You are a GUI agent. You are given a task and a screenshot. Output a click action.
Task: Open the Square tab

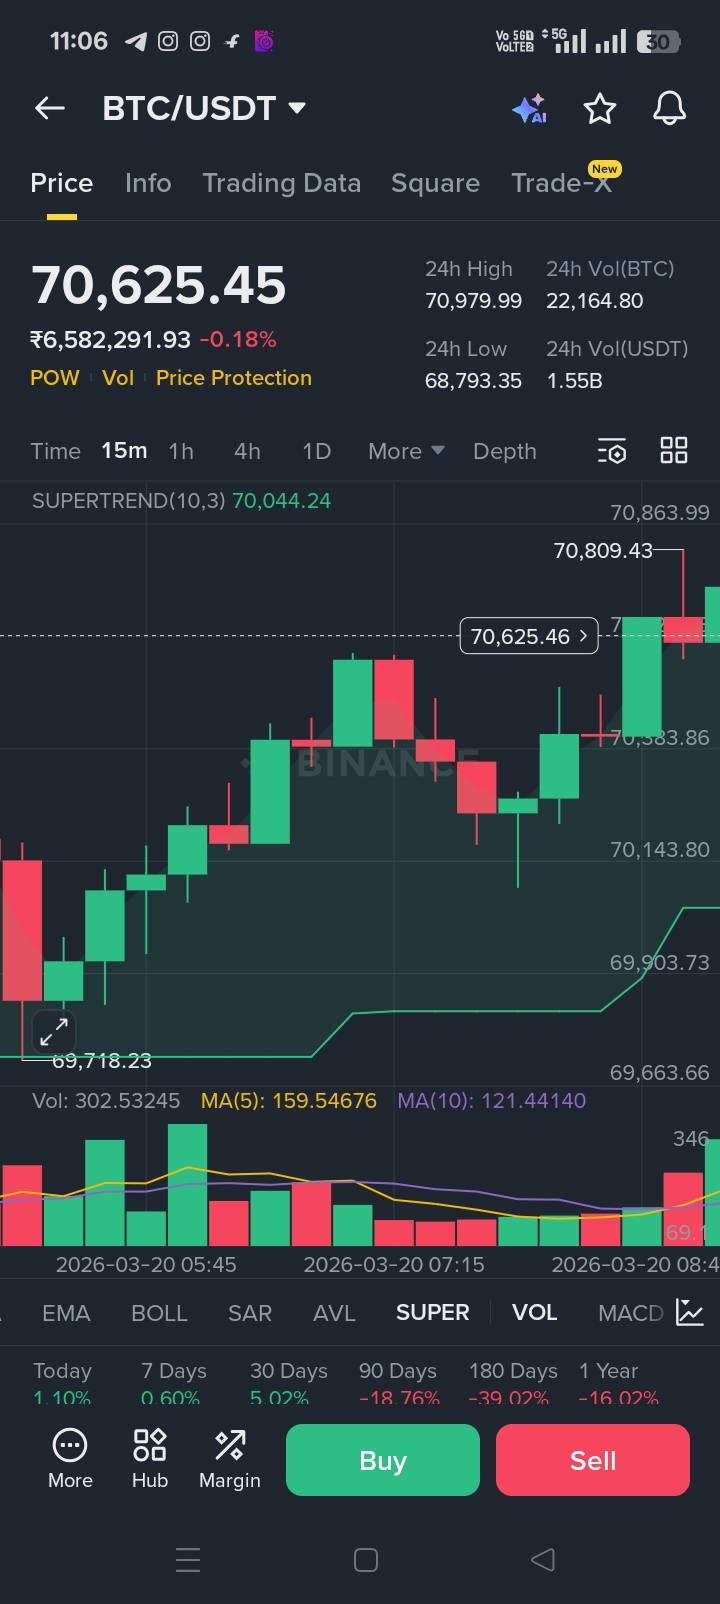(x=435, y=183)
